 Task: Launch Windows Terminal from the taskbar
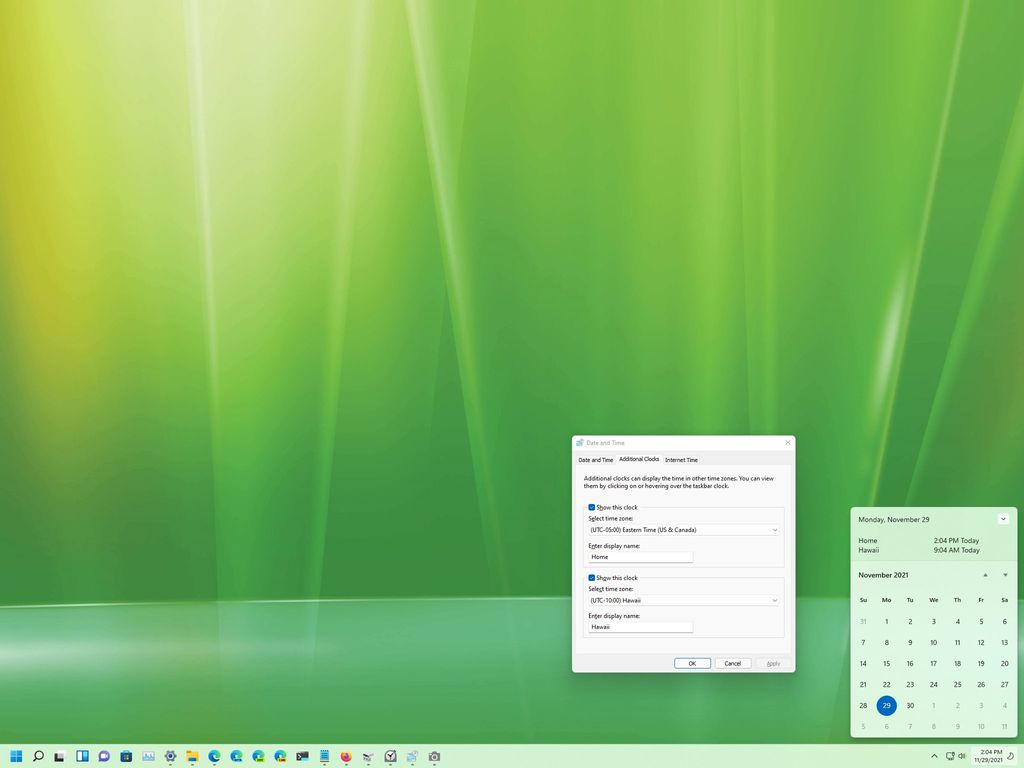300,756
